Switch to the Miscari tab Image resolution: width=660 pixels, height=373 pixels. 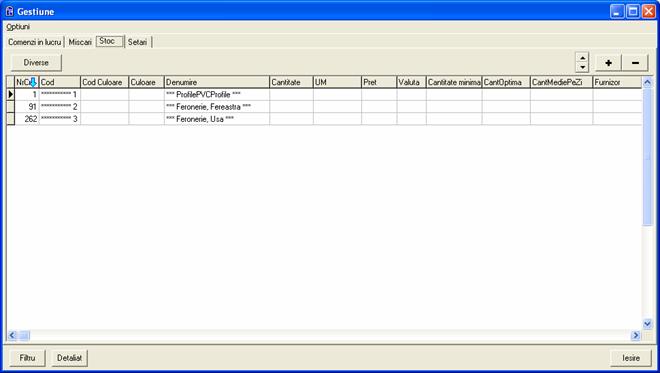[80, 42]
